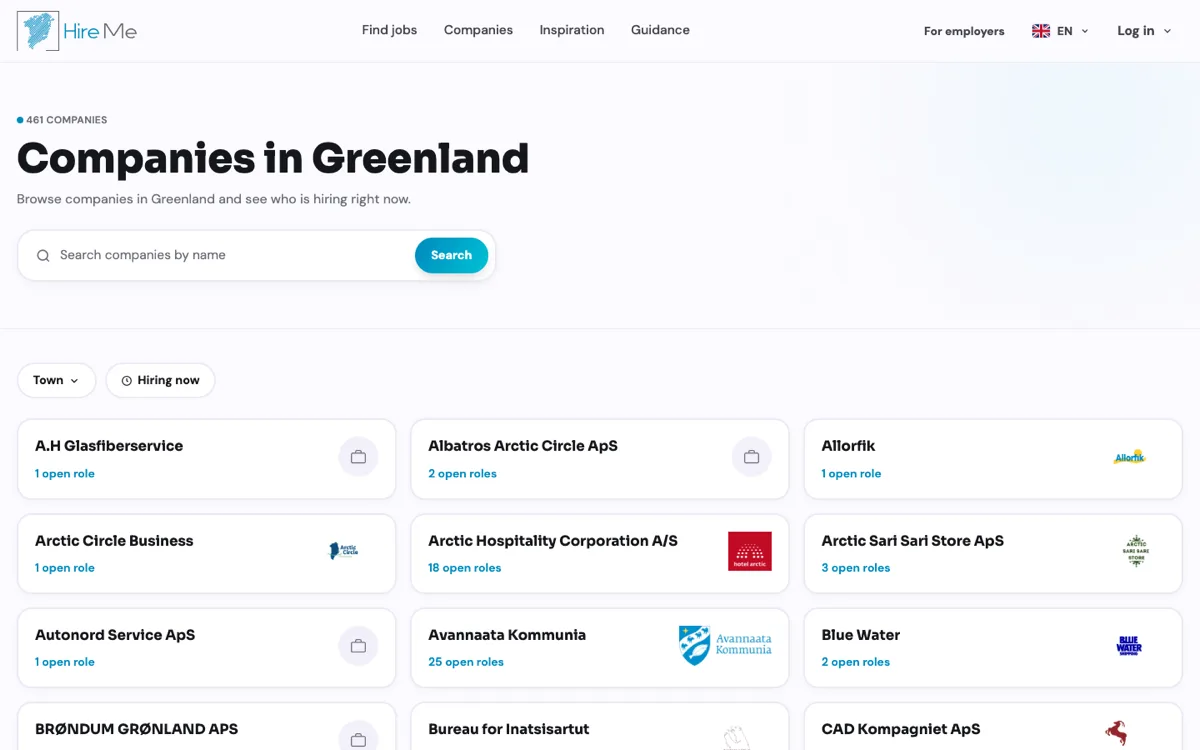Click Albatros Arctic Circle briefcase icon
This screenshot has width=1200, height=750.
751,458
